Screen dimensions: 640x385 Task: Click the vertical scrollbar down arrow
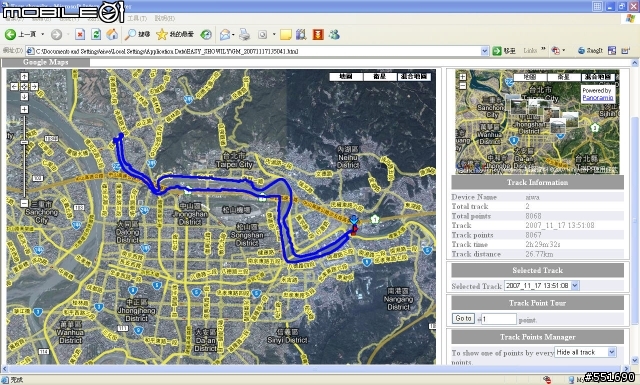635,360
